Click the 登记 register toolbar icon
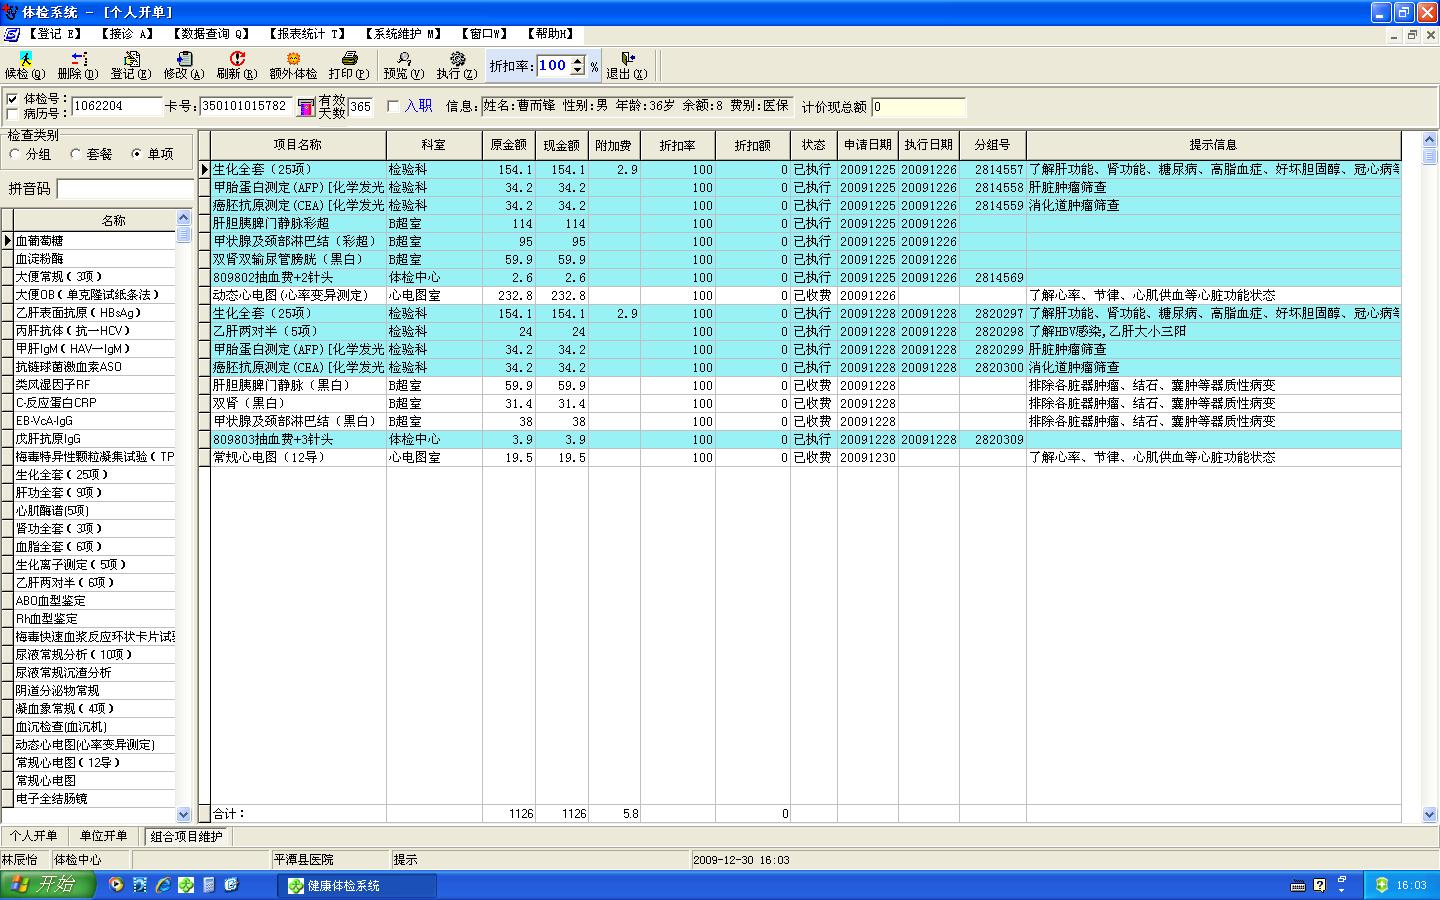Screen dimensions: 1440x900 point(131,60)
